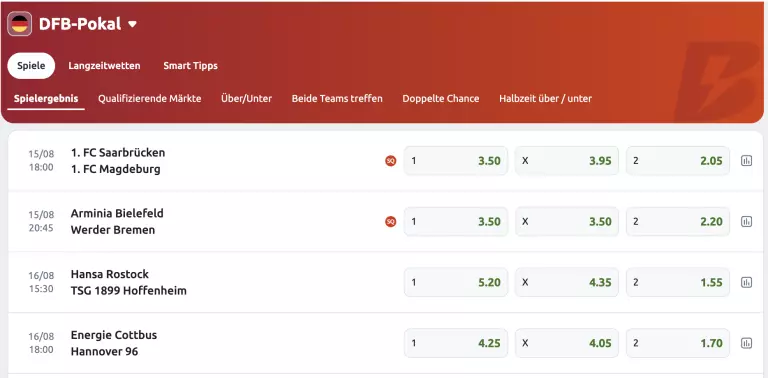Select Hoffenheim away win at 1.55
768x378 pixels.
click(678, 282)
